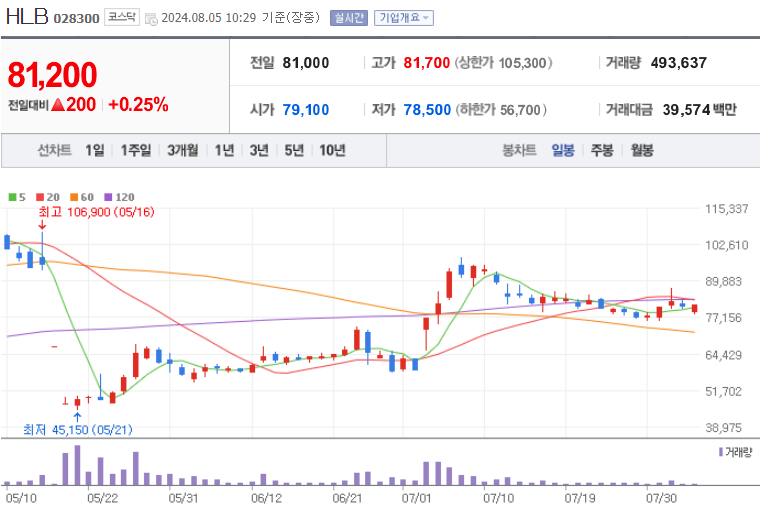Click the red down arrow at the chart high

42,225
